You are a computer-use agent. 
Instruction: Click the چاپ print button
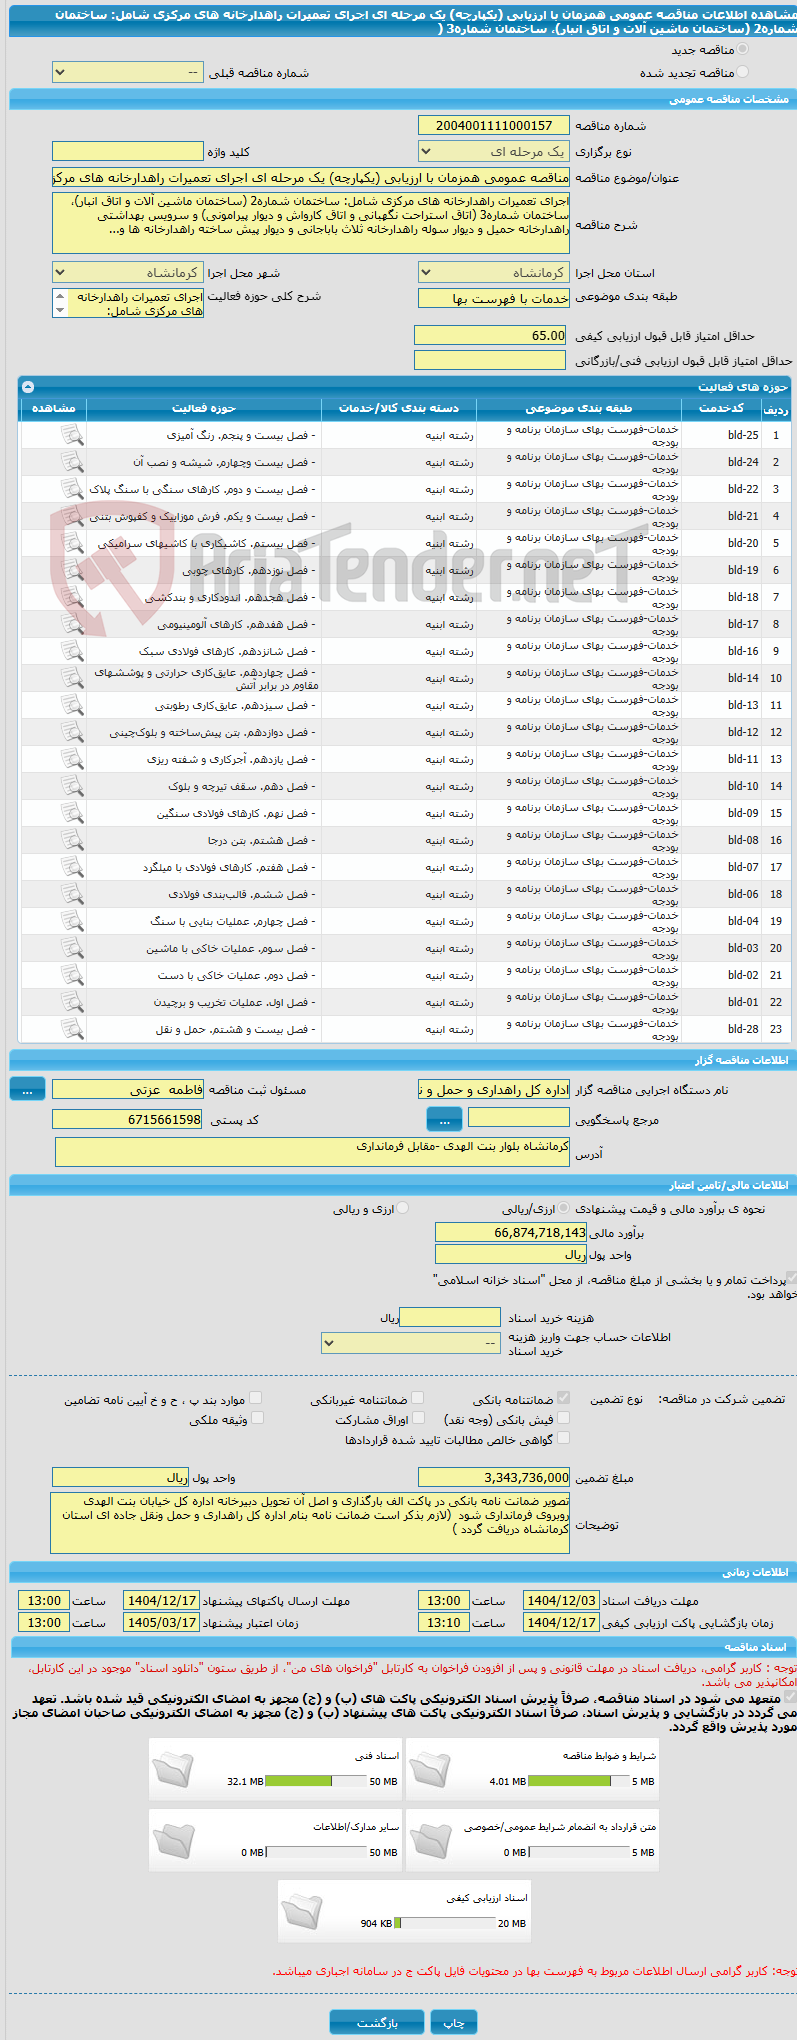pyautogui.click(x=454, y=2022)
